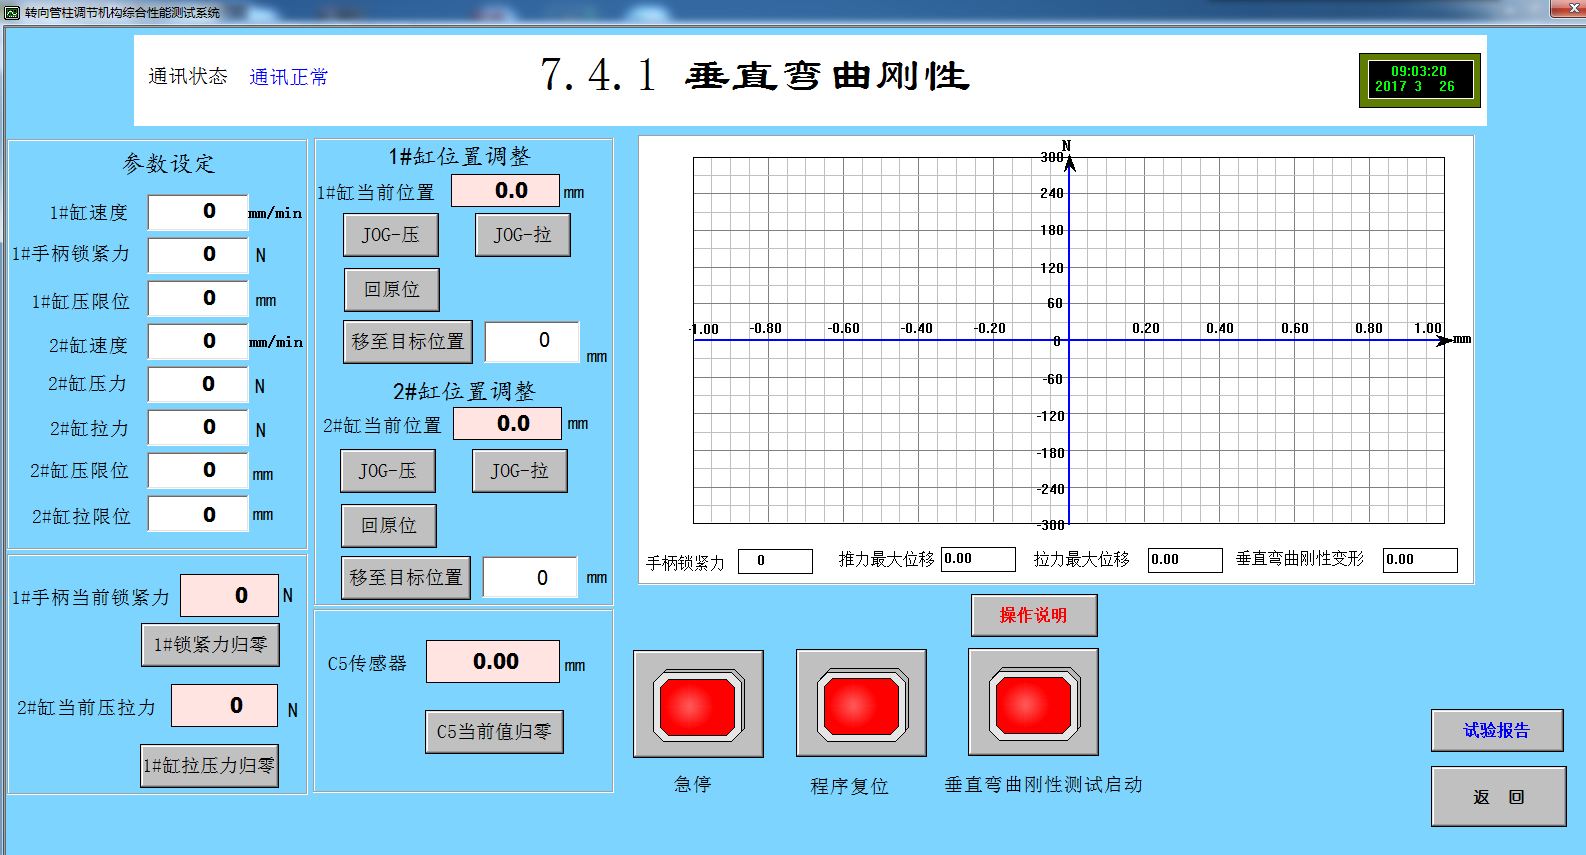Return cylinder 2# to origin with 回原位
The height and width of the screenshot is (855, 1586).
click(x=388, y=526)
